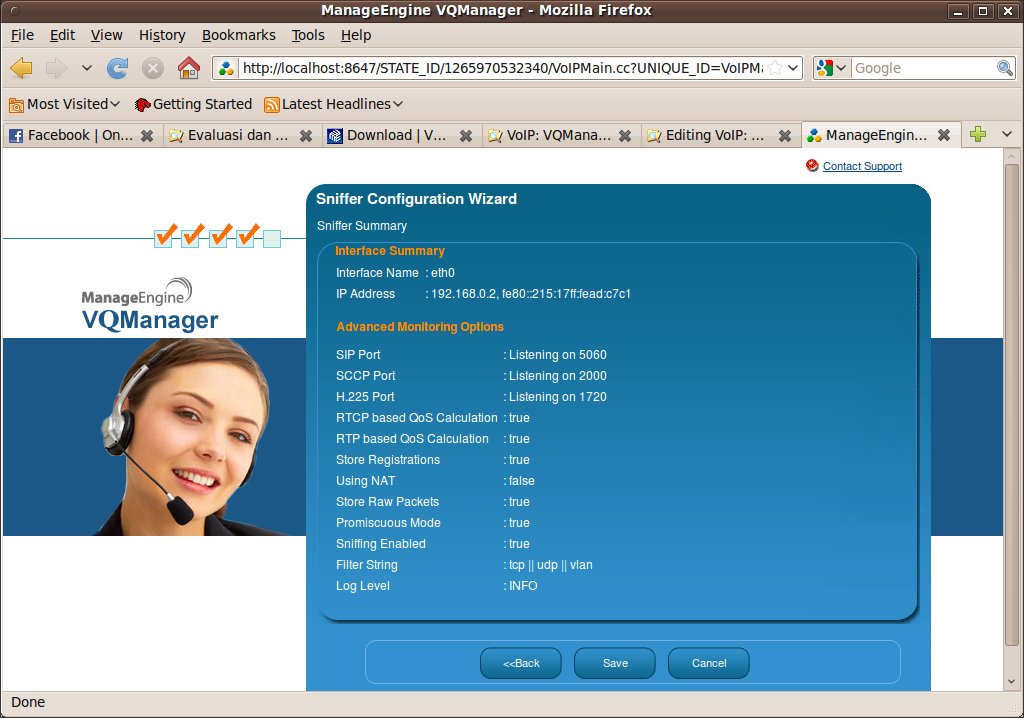The height and width of the screenshot is (718, 1024).
Task: Click the SIP Port 'Listening on 5060' value
Action: coord(558,355)
